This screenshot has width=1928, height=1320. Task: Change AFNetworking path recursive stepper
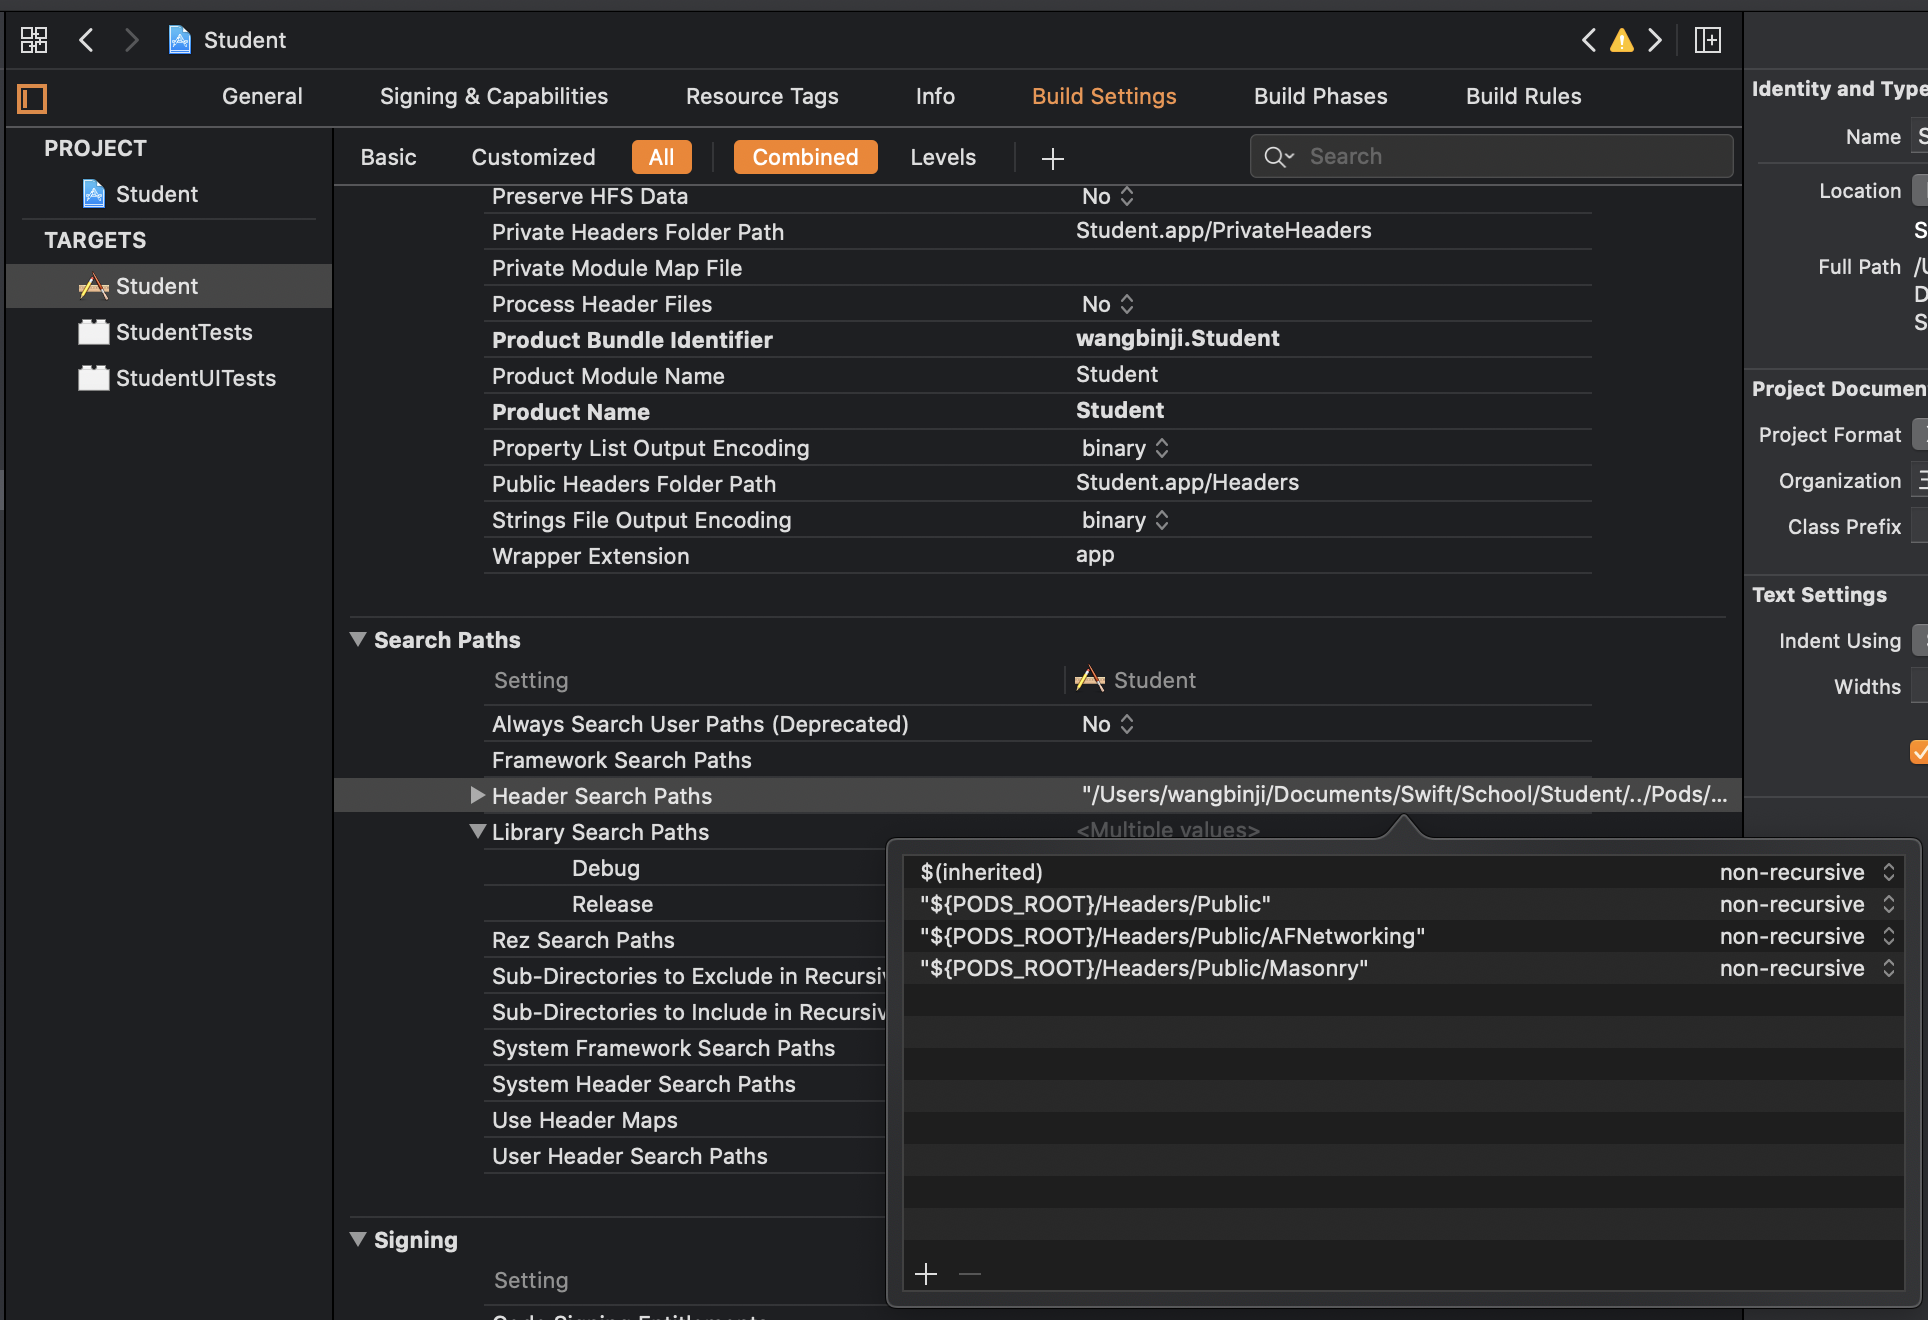[1888, 936]
